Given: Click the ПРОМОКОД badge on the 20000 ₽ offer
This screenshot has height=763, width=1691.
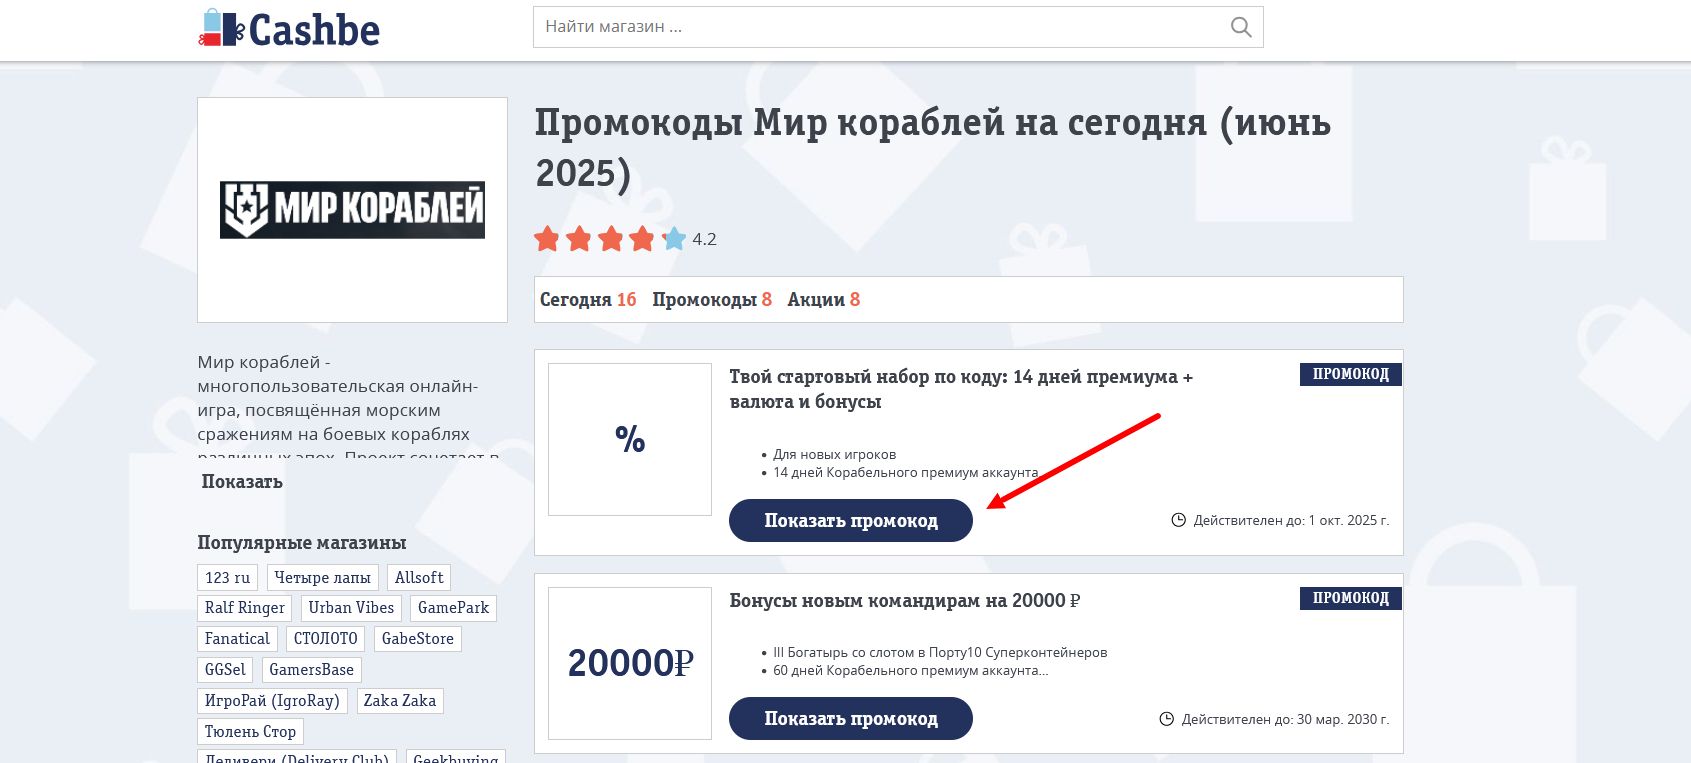Looking at the screenshot, I should point(1351,598).
